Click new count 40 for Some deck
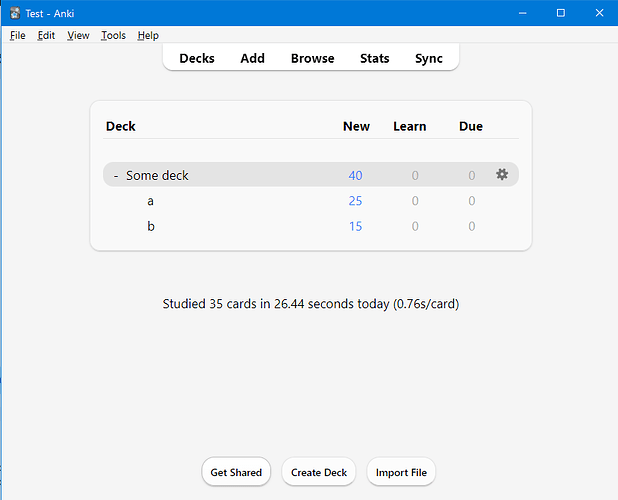The image size is (618, 500). pyautogui.click(x=355, y=175)
